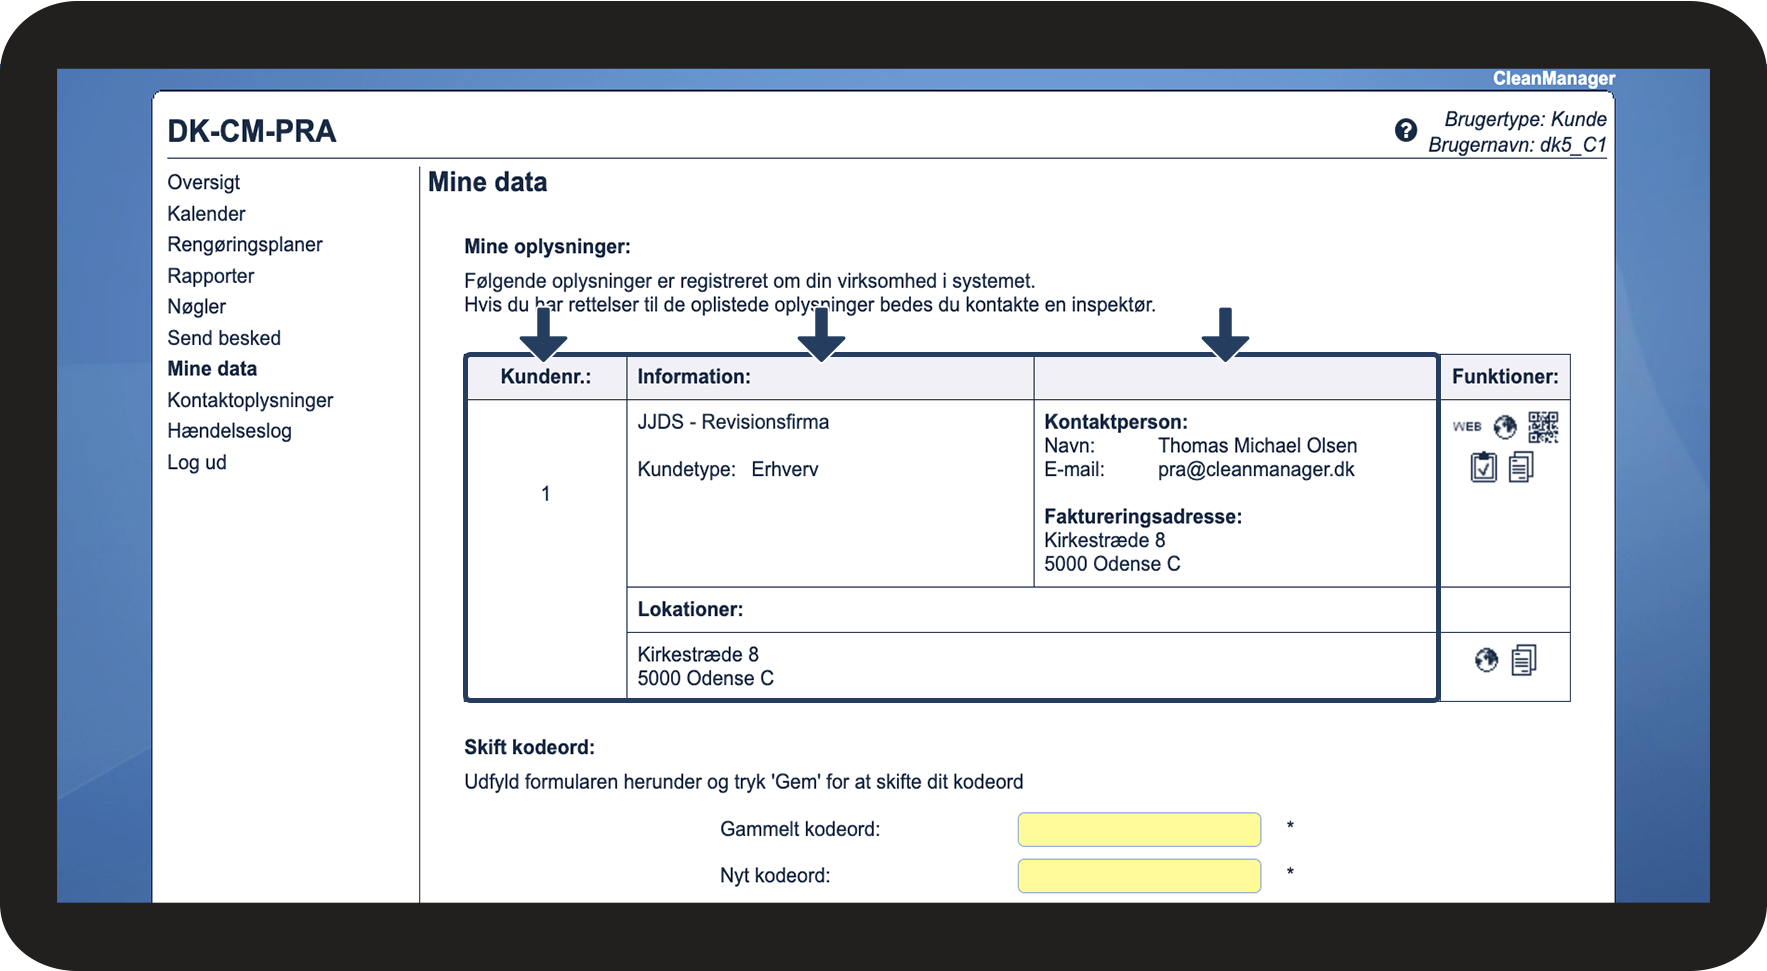Open the globe icon in customer row

coord(1505,427)
